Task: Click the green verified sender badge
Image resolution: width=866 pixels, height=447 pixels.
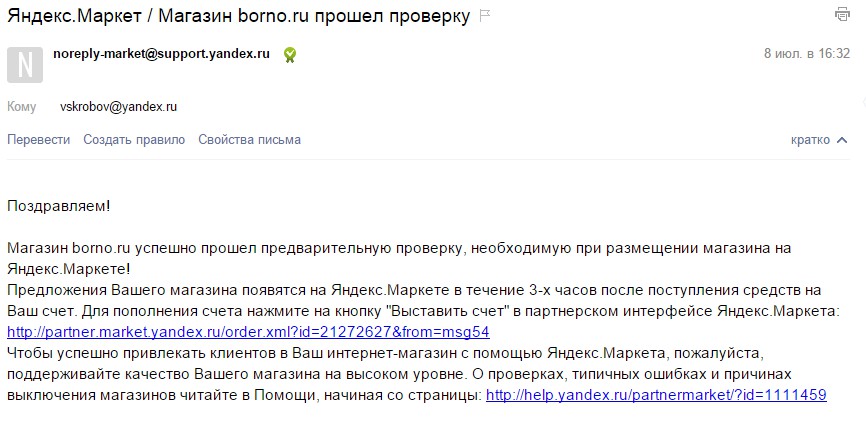Action: coord(289,54)
